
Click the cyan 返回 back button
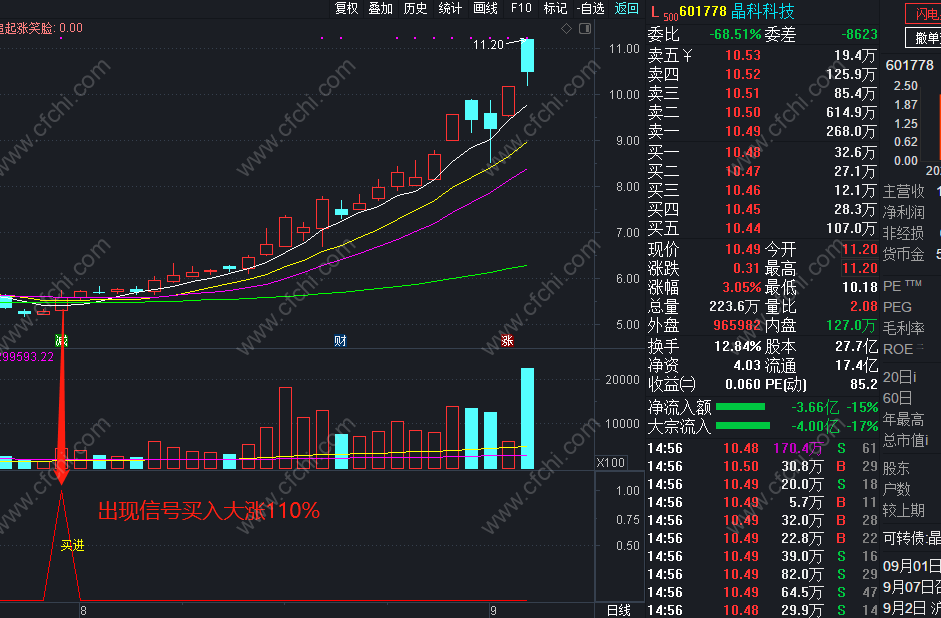pyautogui.click(x=627, y=8)
